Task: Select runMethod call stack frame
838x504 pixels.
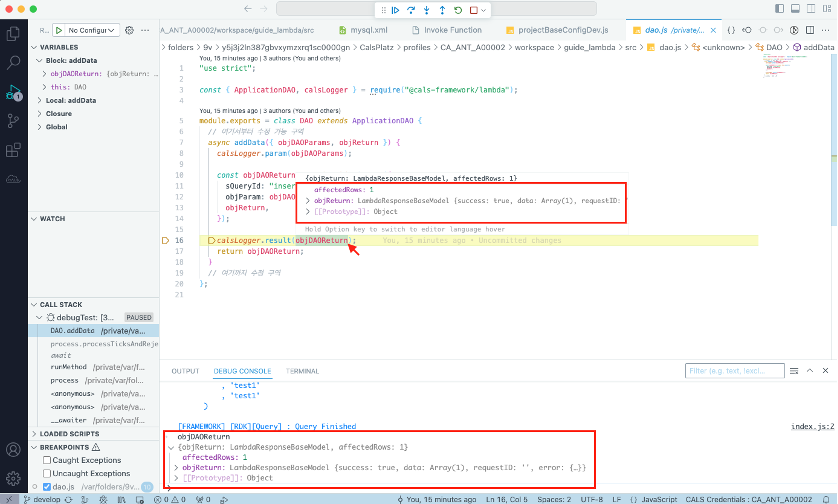Action: tap(94, 367)
